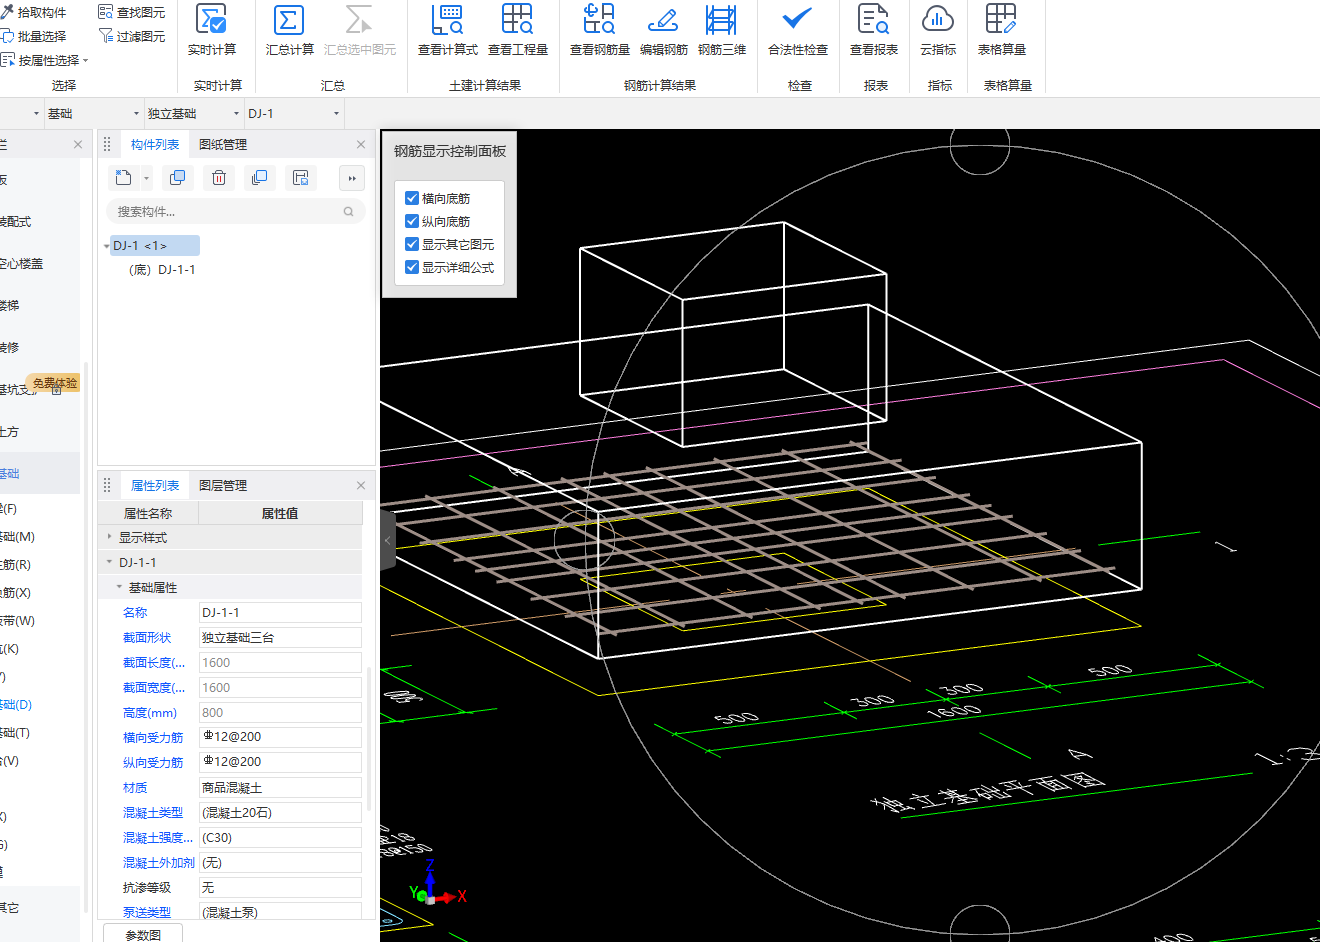Launch 表格算量 table quantity tool
1320x942 pixels.
point(1002,30)
